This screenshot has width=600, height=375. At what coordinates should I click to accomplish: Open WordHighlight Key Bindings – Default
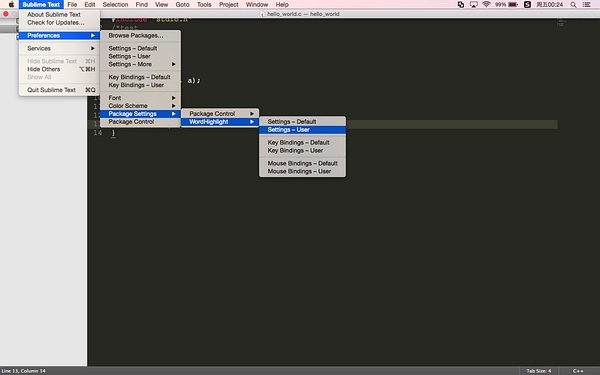coord(302,142)
